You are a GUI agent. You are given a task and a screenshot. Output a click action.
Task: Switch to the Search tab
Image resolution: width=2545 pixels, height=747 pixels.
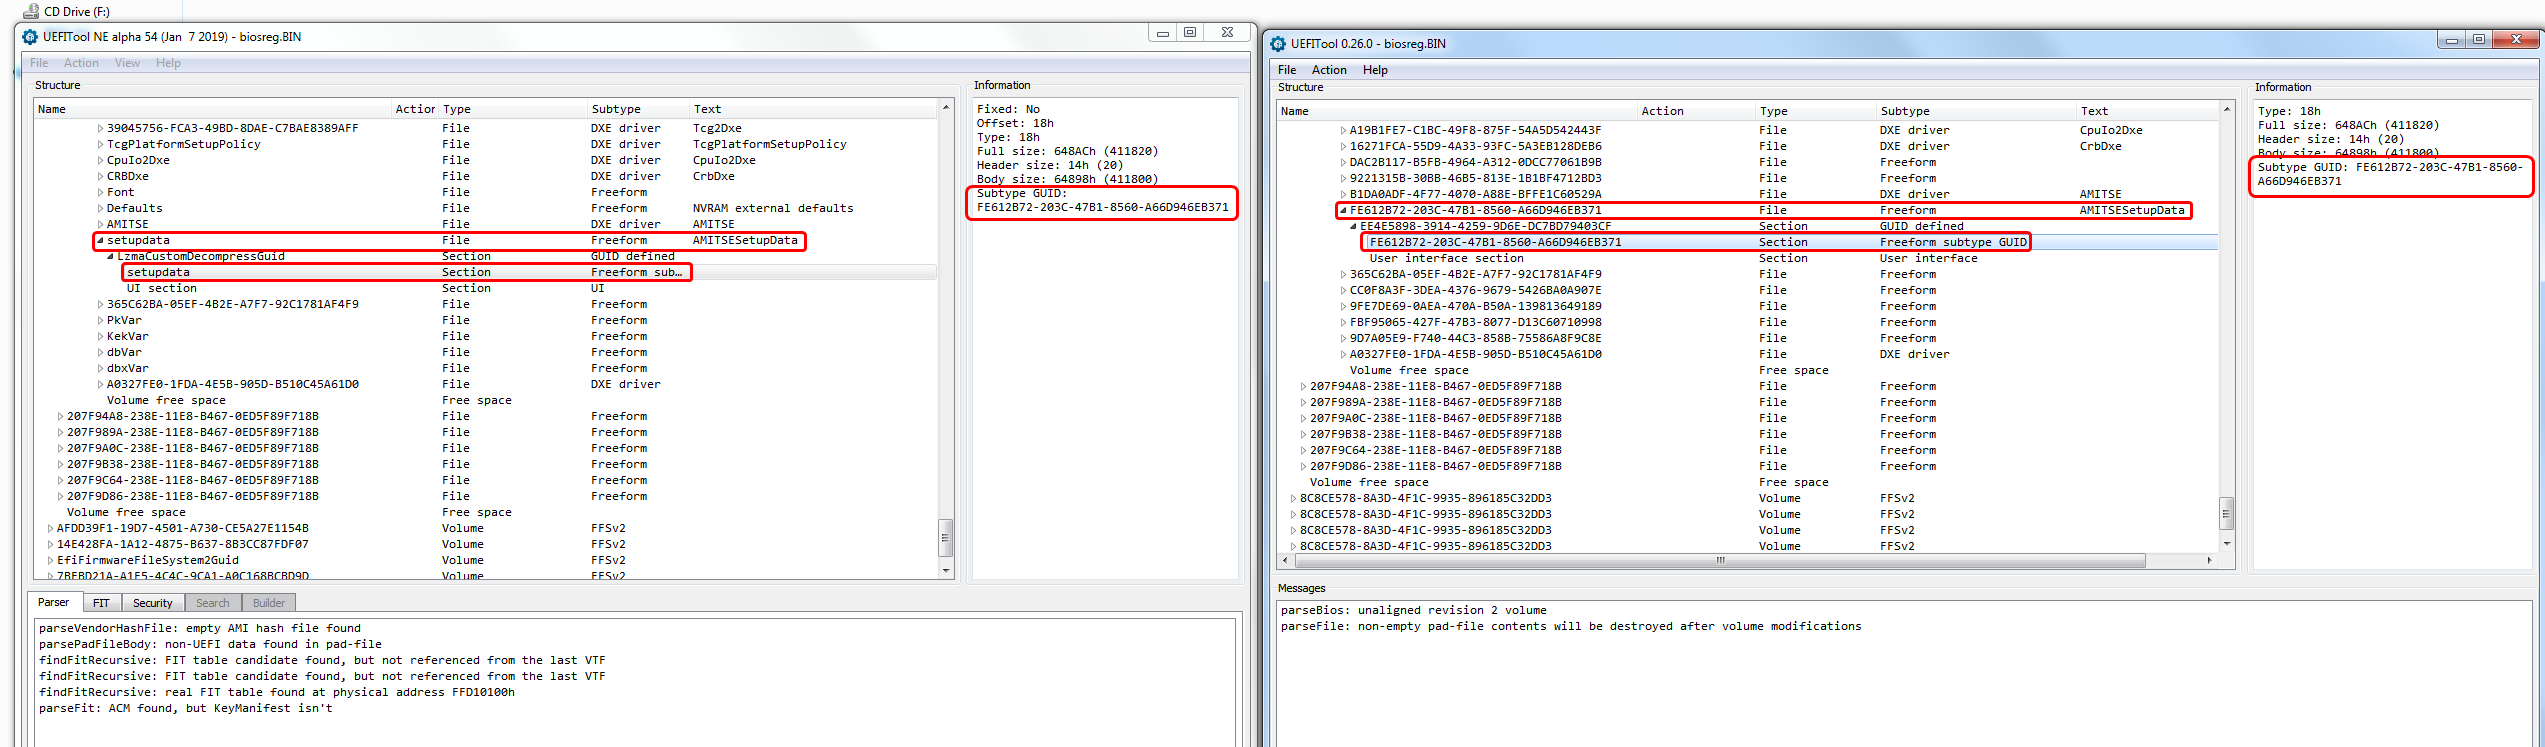(212, 603)
